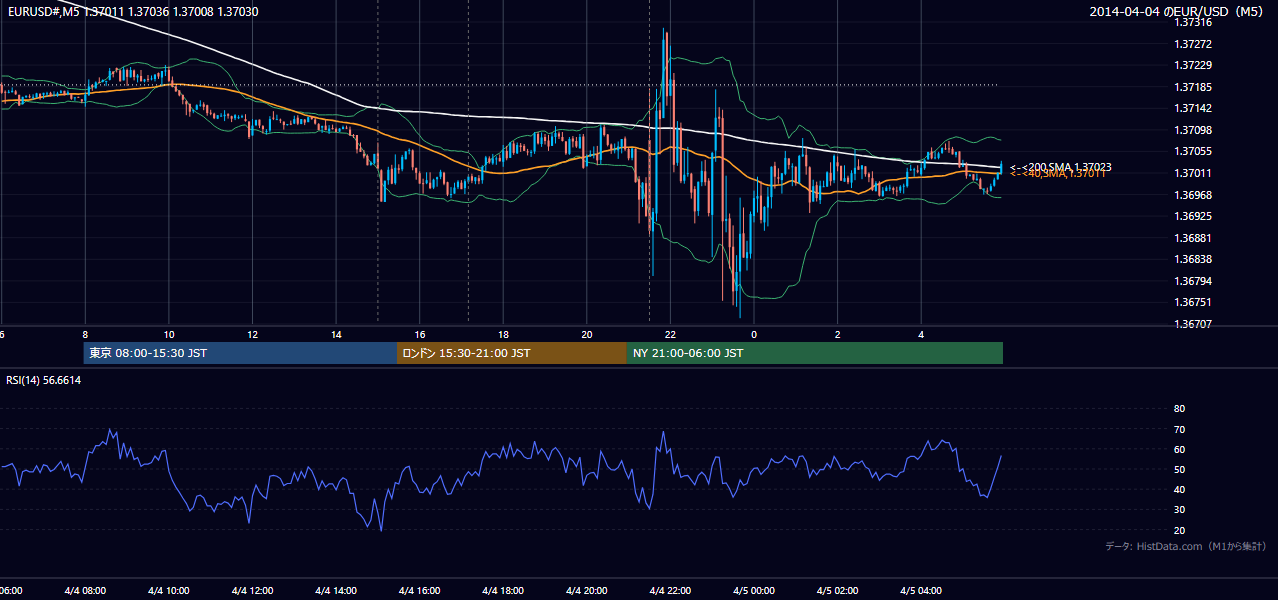Click hour 8 on the price chart axis
Screen dimensions: 1278x600
pyautogui.click(x=85, y=335)
